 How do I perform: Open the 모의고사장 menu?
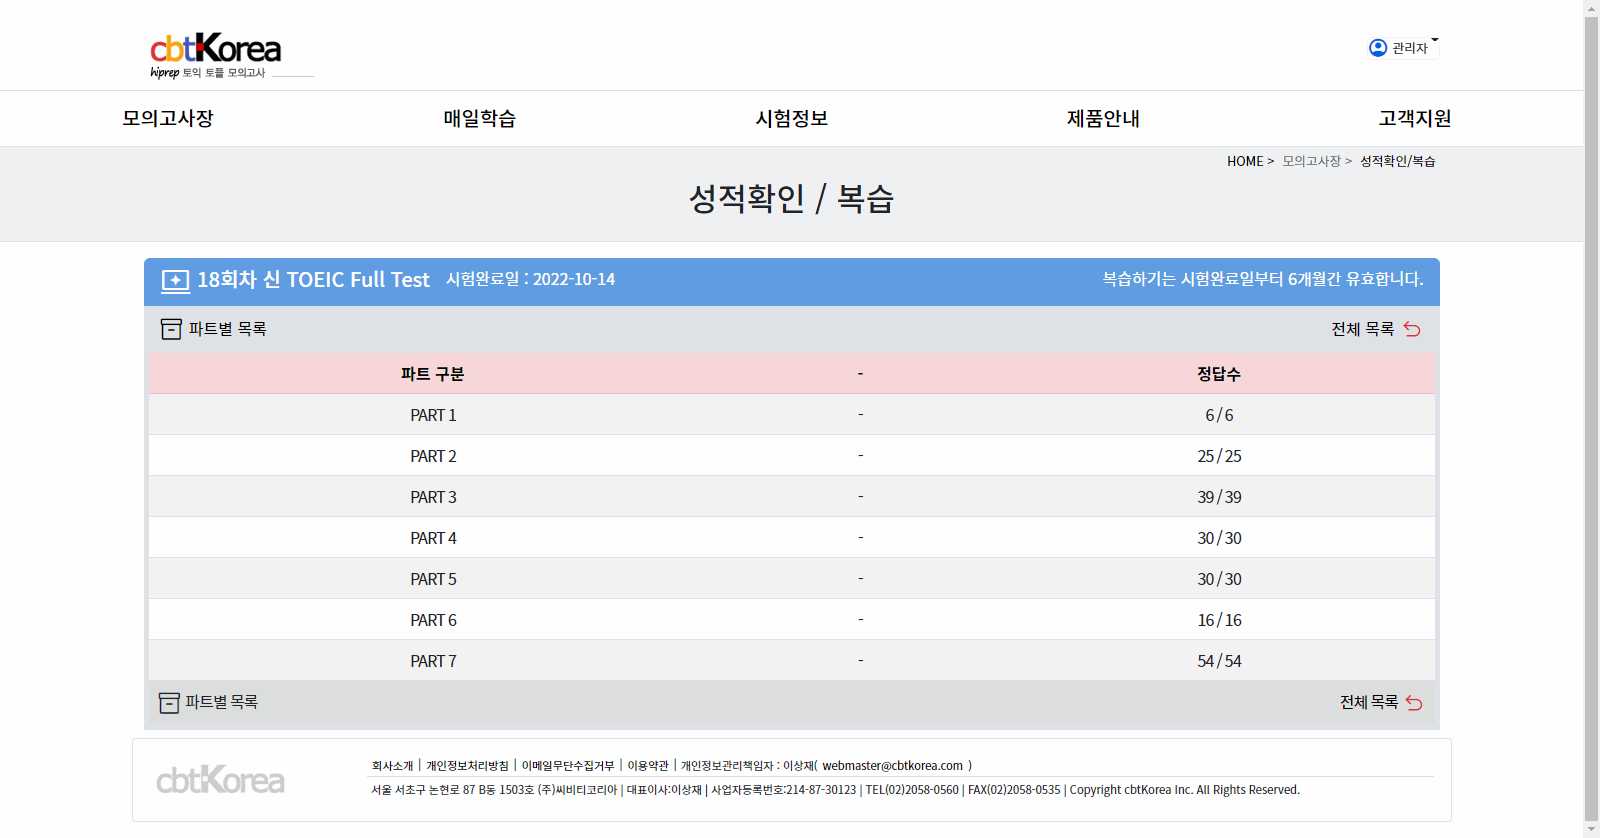168,118
